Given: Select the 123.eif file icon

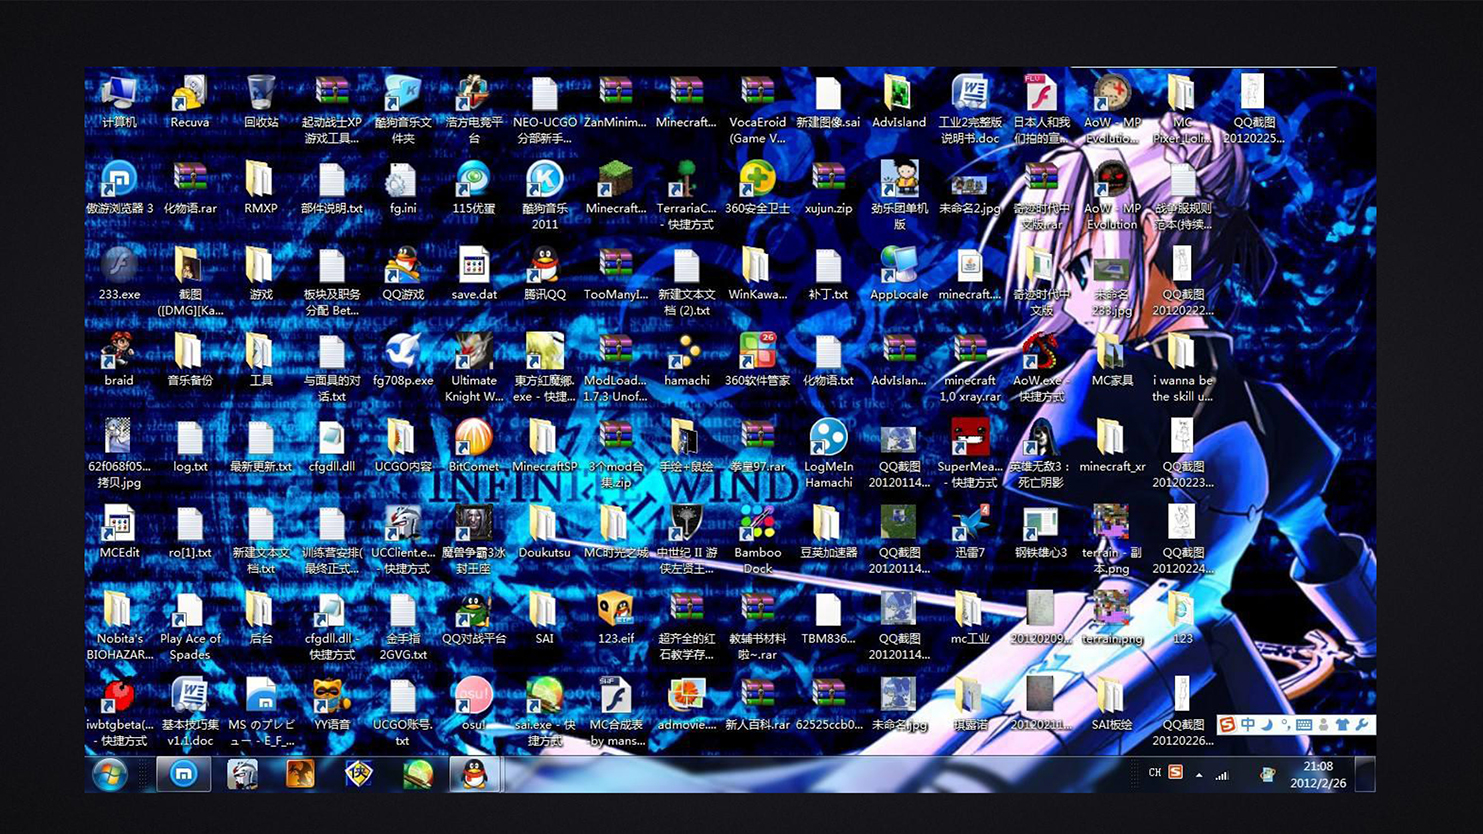Looking at the screenshot, I should tap(615, 618).
